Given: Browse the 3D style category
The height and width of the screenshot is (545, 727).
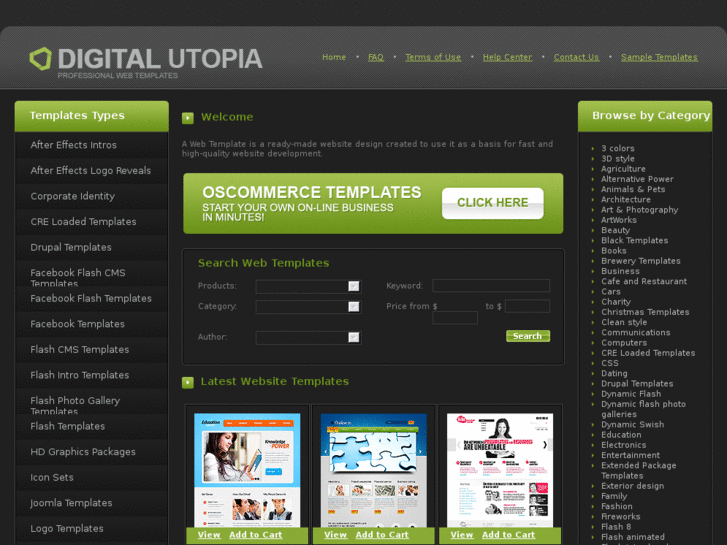Looking at the screenshot, I should [x=618, y=159].
